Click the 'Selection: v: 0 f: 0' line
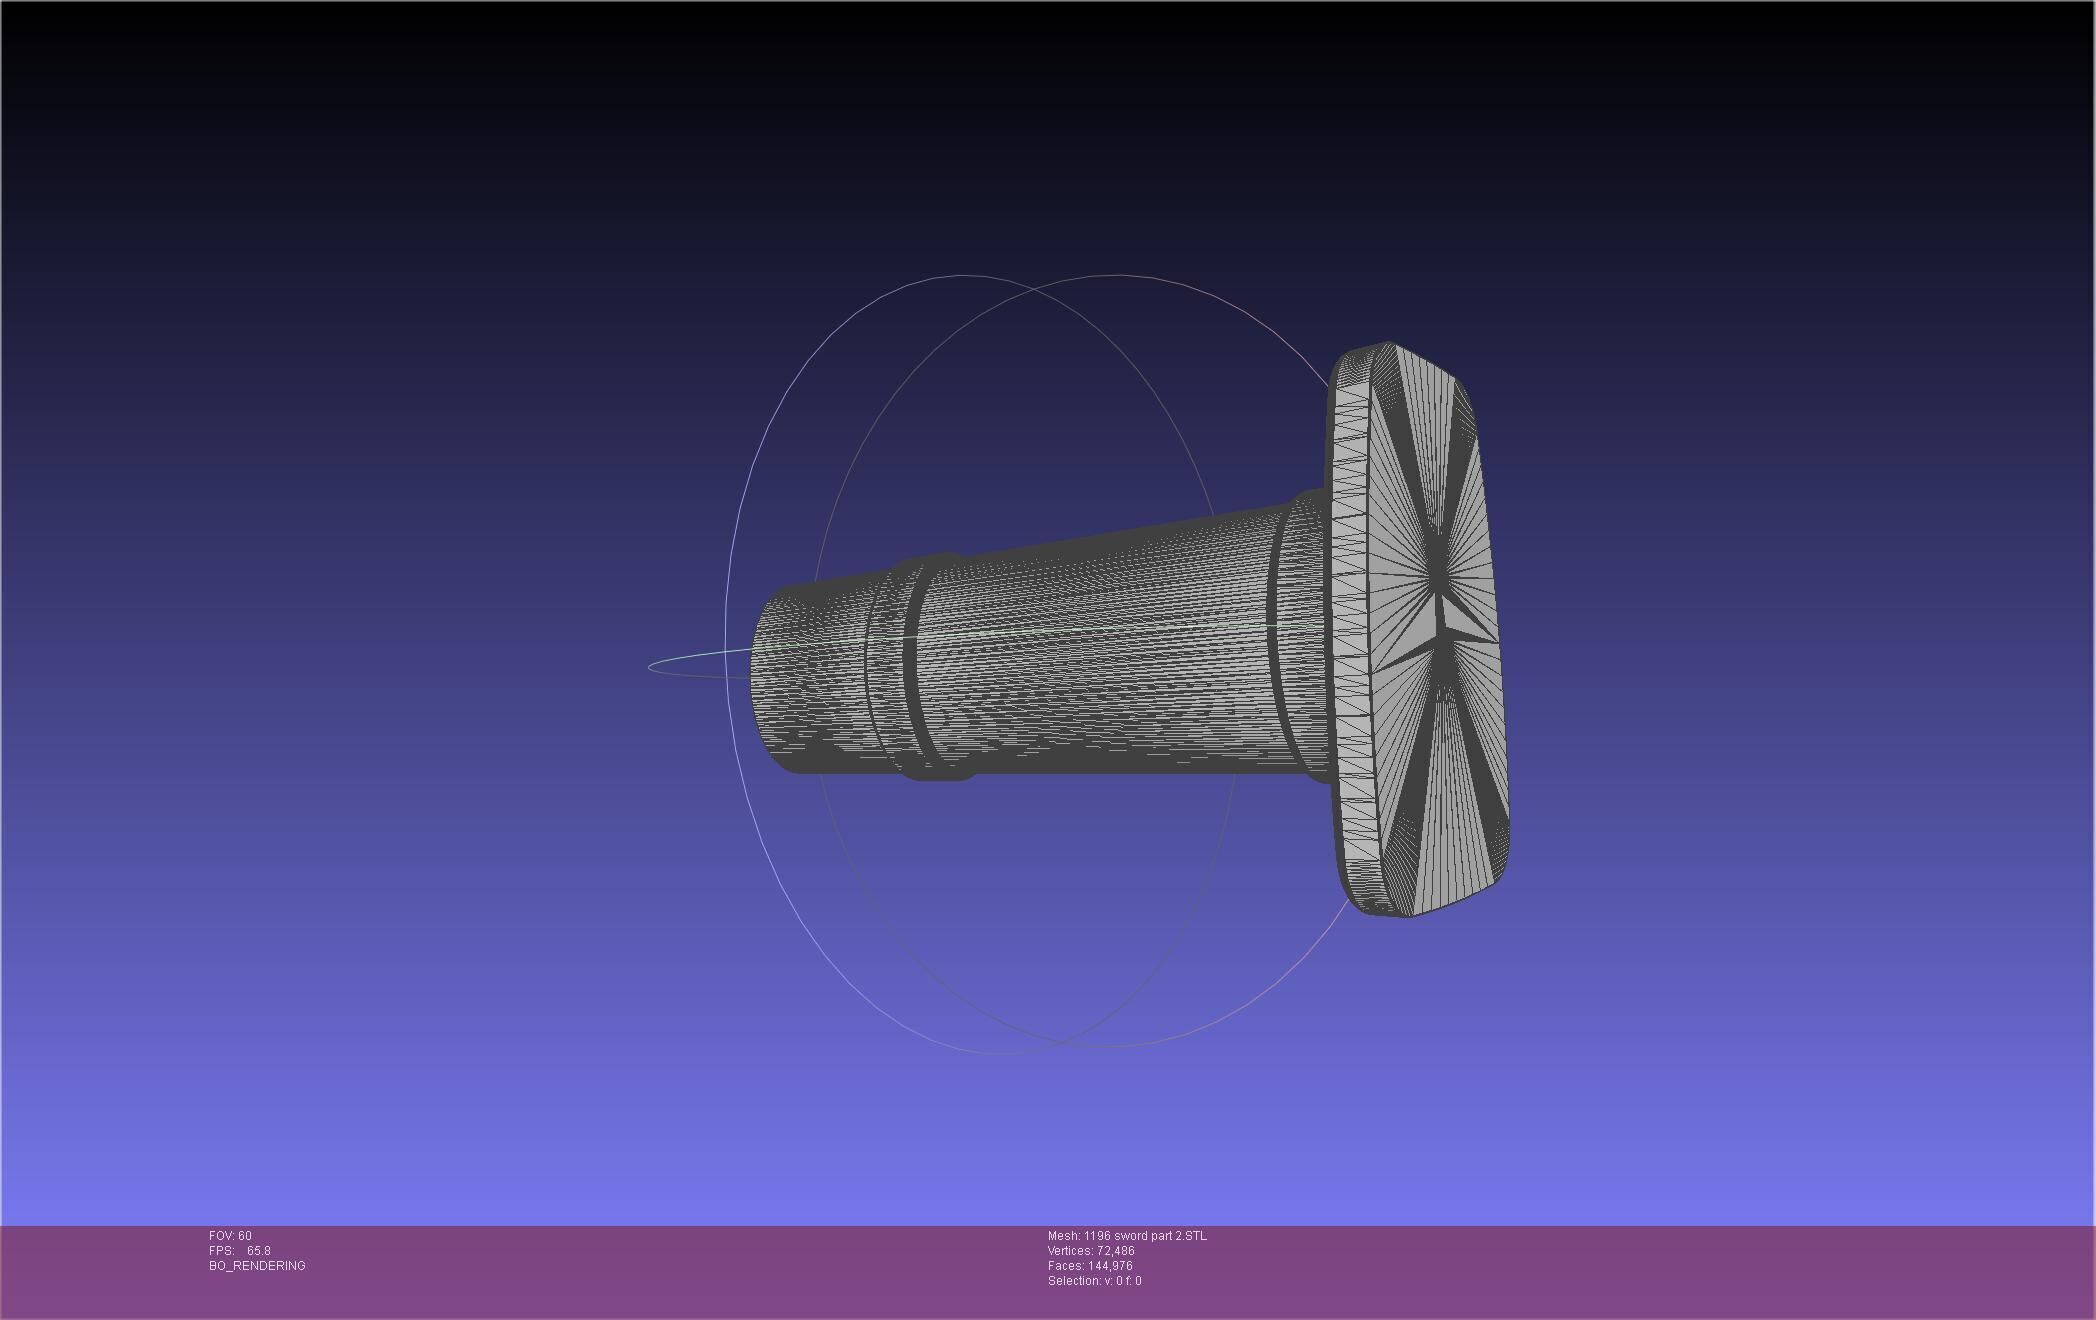This screenshot has height=1320, width=2096. pyautogui.click(x=1094, y=1281)
